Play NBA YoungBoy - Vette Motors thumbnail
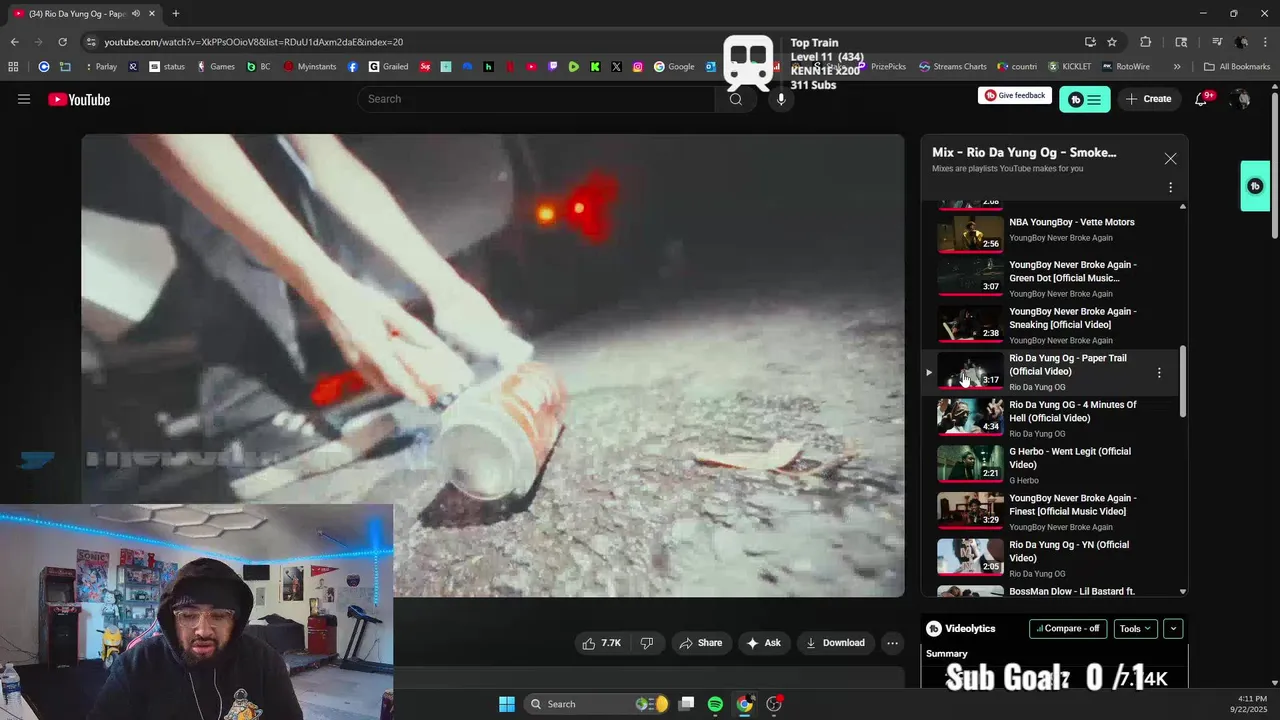The height and width of the screenshot is (720, 1280). coord(970,233)
